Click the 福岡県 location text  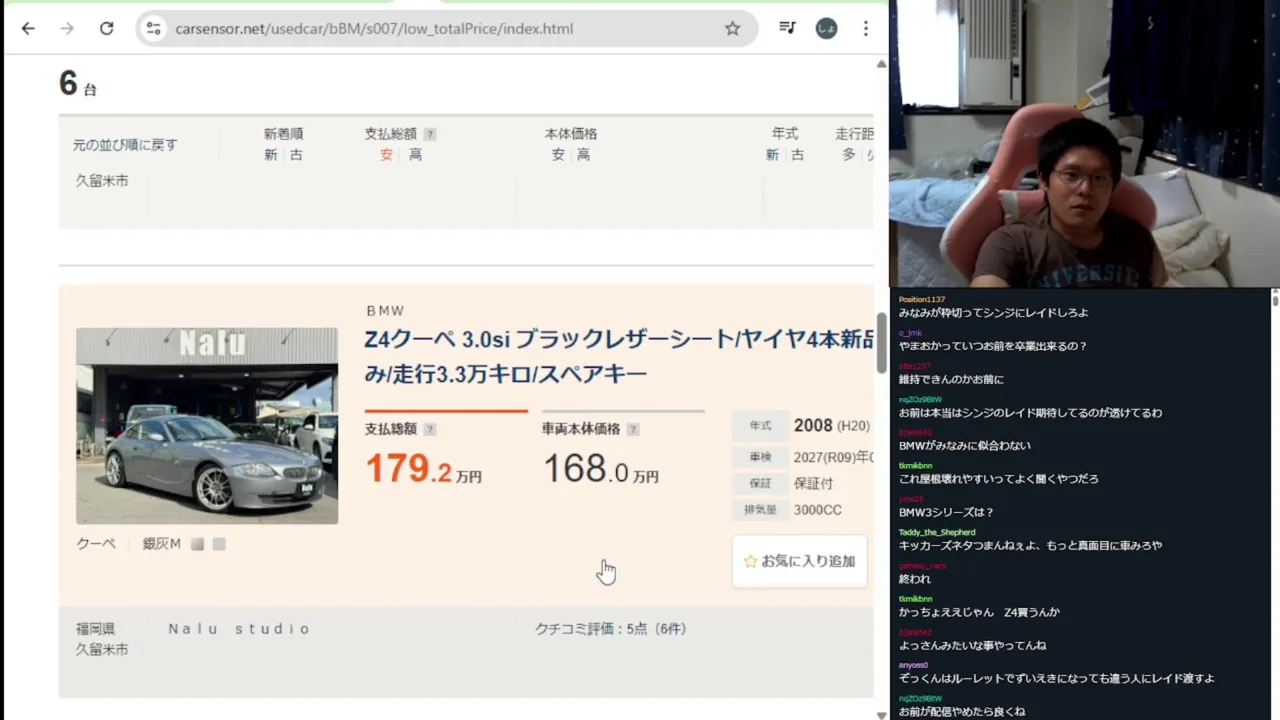pos(96,629)
